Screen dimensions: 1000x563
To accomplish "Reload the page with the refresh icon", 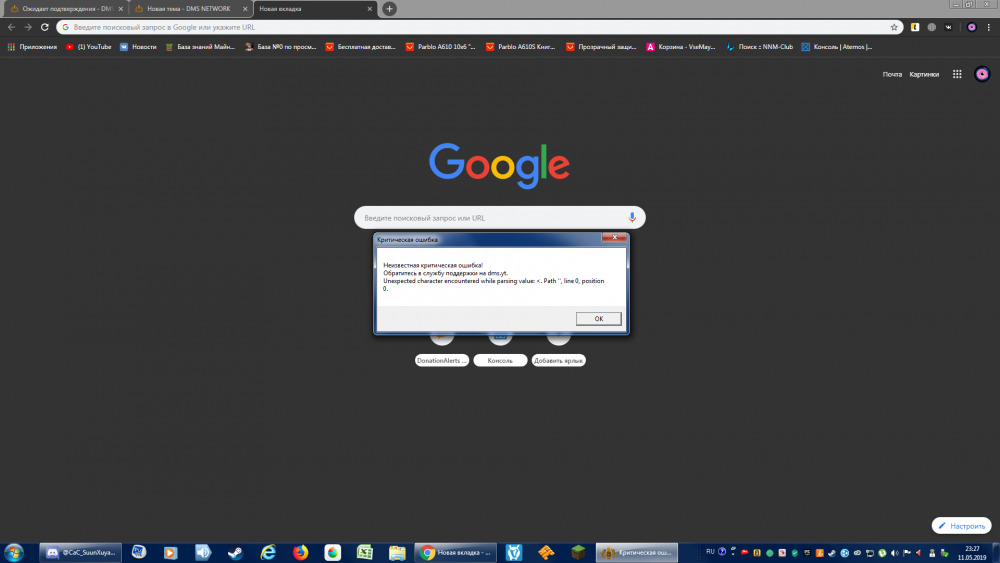I will click(45, 27).
